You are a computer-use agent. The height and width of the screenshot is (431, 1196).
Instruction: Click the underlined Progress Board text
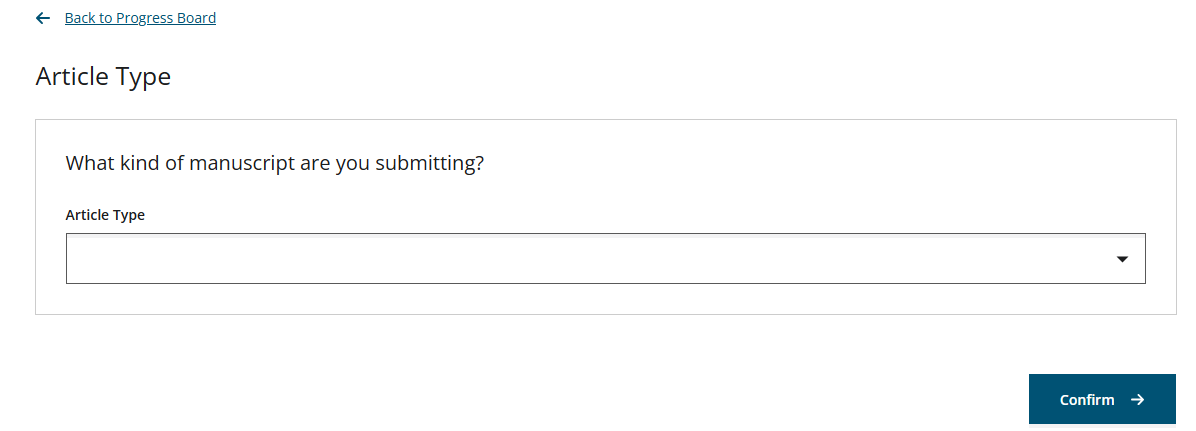(166, 18)
